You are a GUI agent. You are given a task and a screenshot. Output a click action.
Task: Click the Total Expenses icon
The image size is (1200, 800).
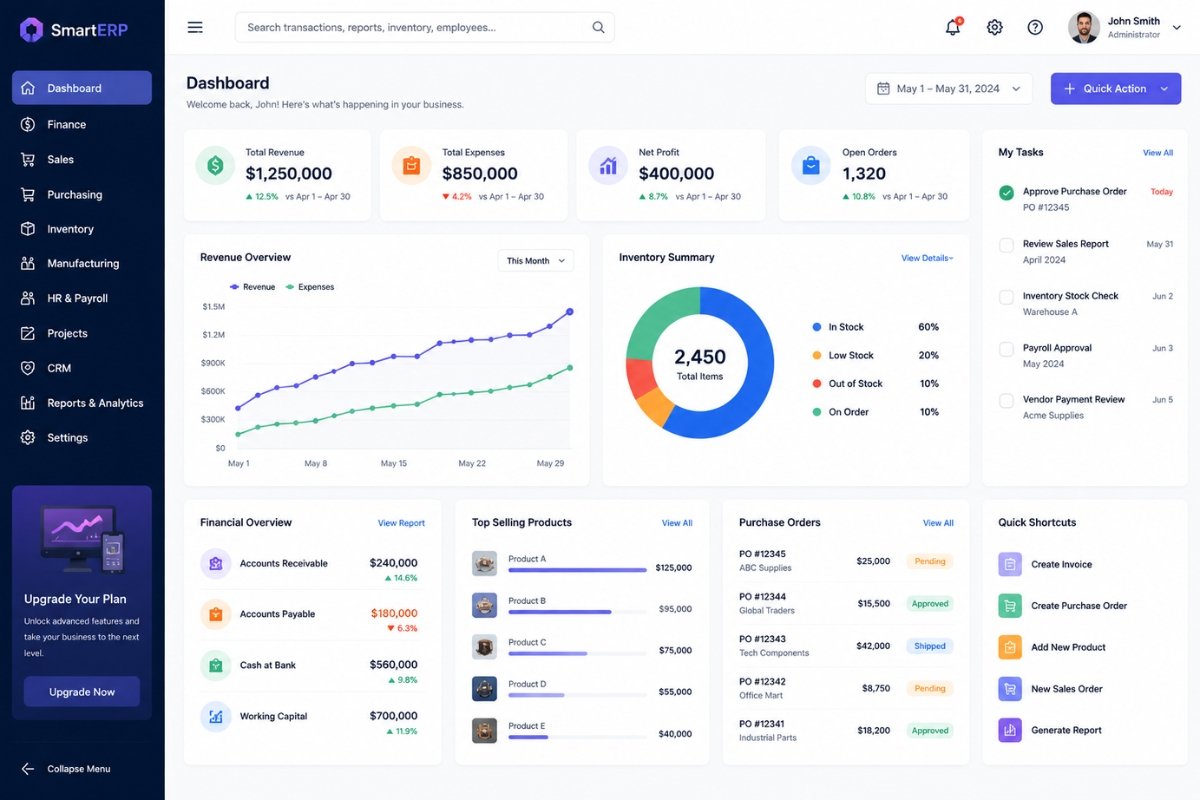click(411, 165)
